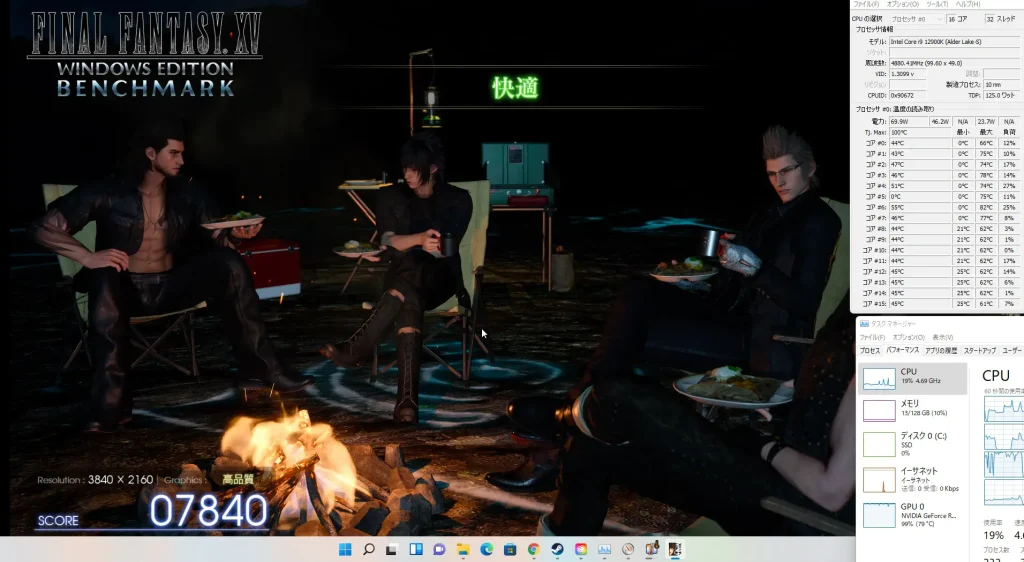The height and width of the screenshot is (562, 1024).
Task: Launch Microsoft Edge from the taskbar
Action: pyautogui.click(x=487, y=550)
